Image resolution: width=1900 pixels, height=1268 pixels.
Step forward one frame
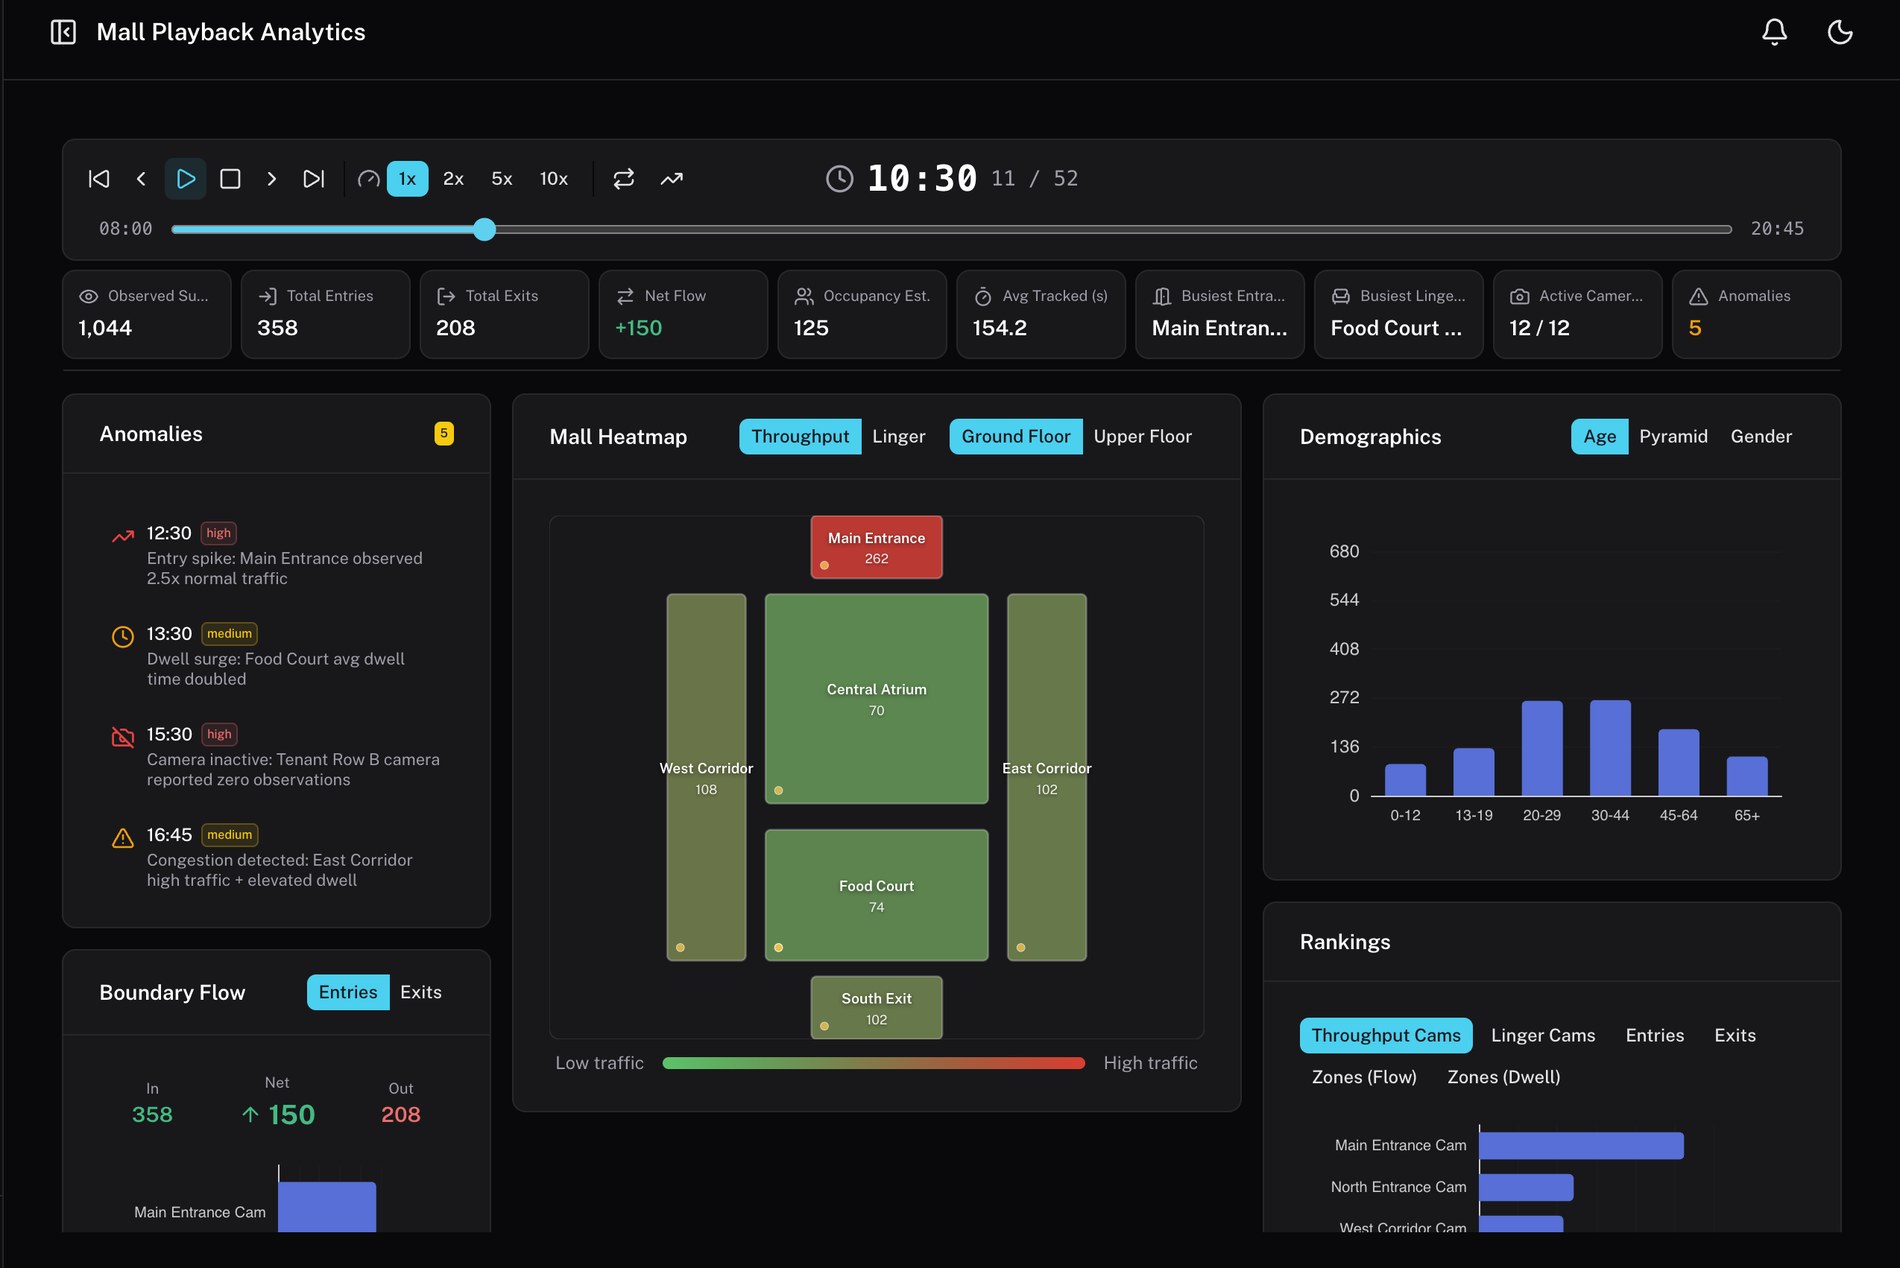click(271, 179)
